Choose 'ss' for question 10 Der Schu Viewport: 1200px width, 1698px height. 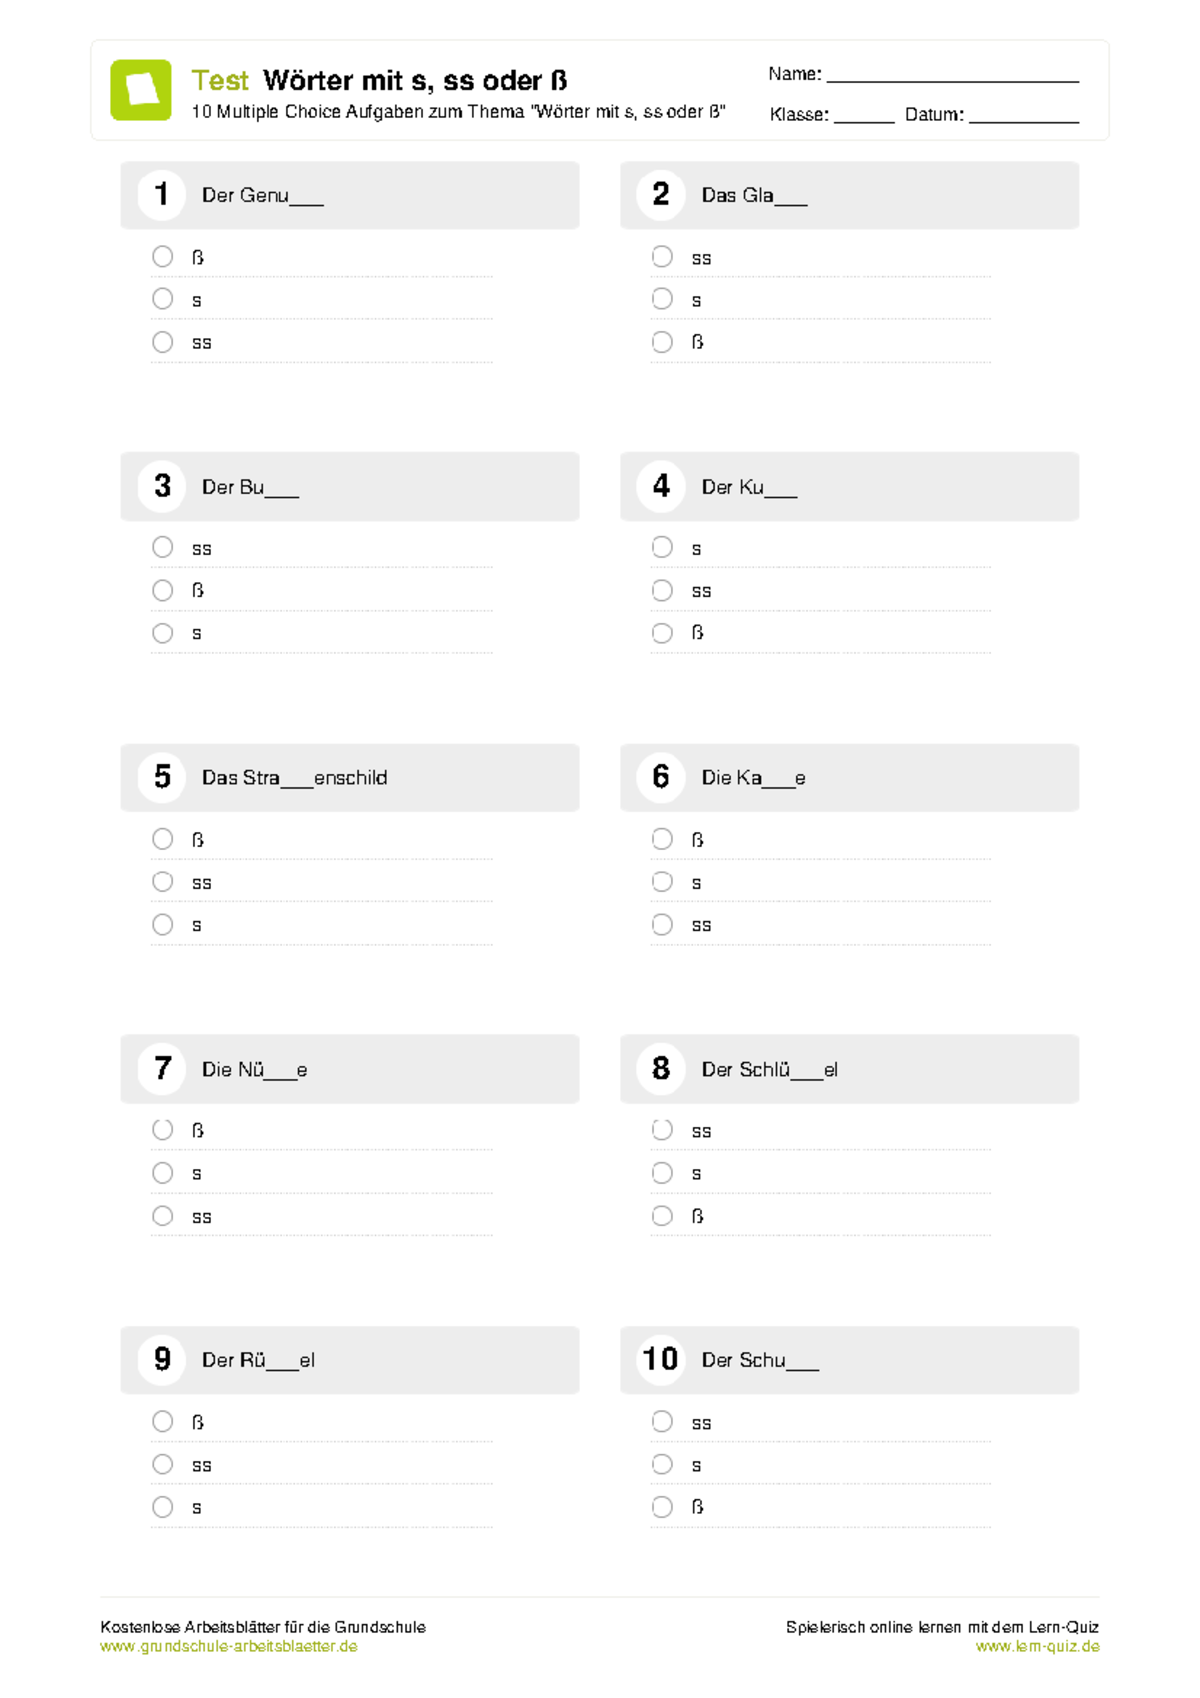662,1421
